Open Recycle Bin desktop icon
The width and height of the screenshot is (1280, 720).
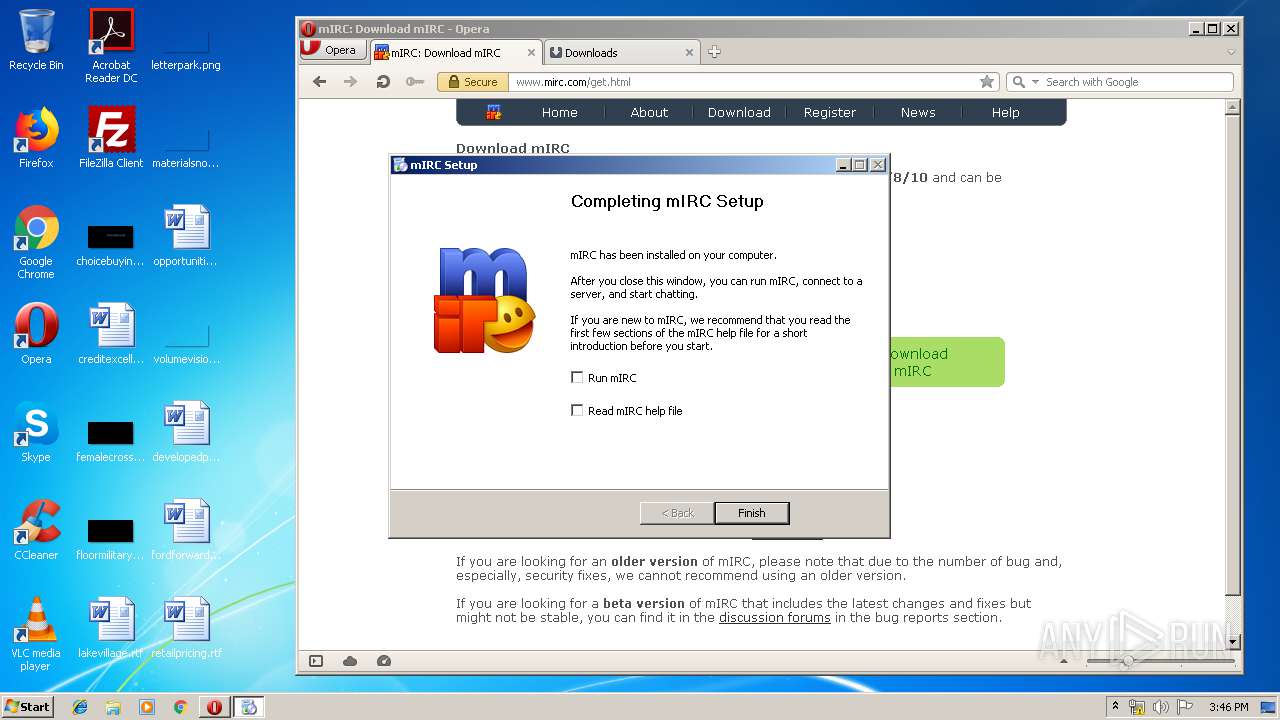point(36,40)
